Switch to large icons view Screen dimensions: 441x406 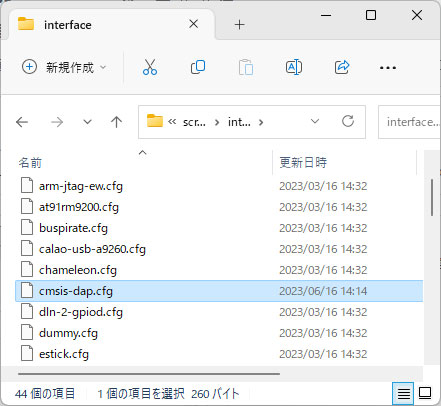(425, 393)
